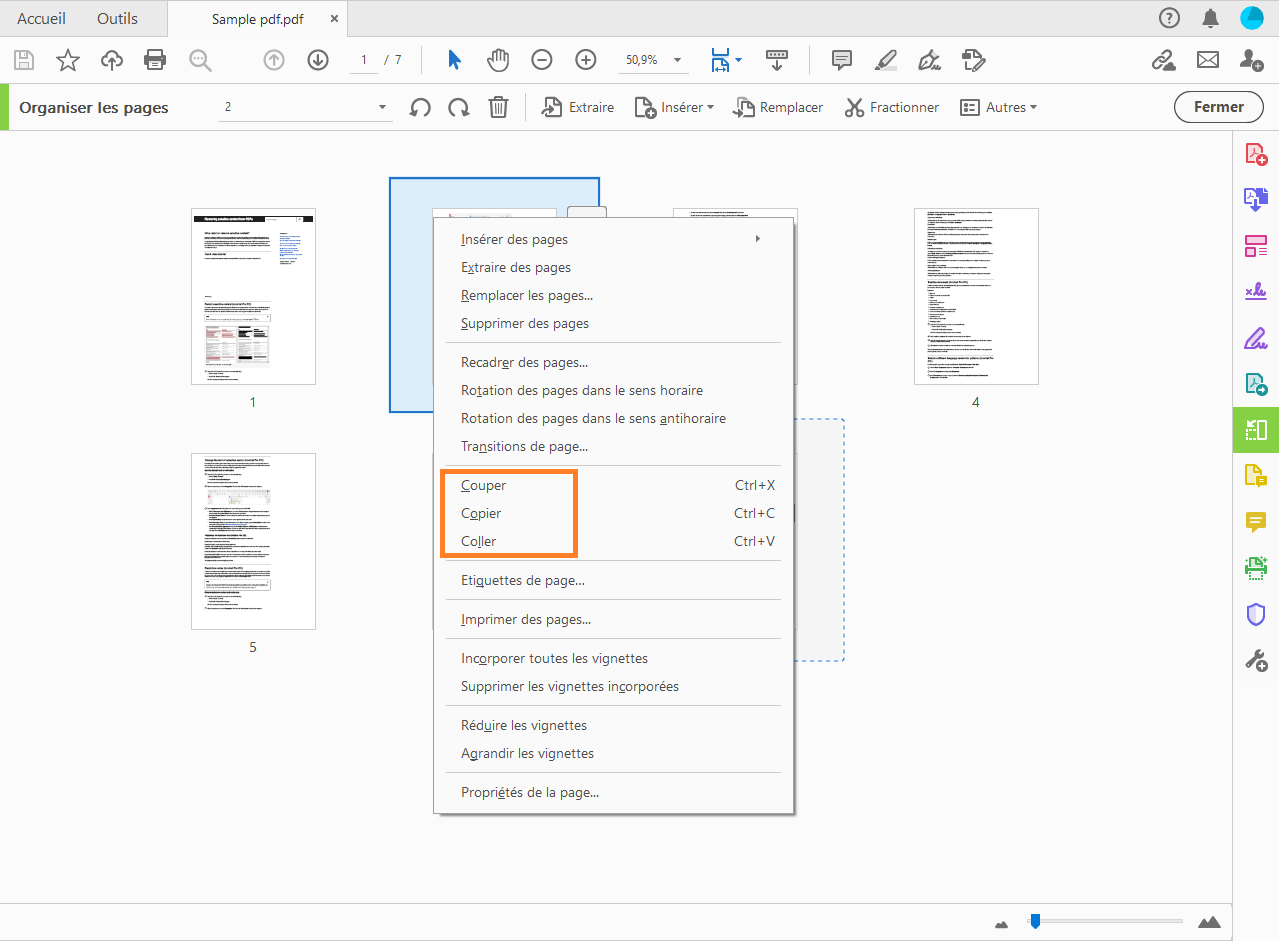Select the highlighter icon in the toolbar

coord(885,60)
